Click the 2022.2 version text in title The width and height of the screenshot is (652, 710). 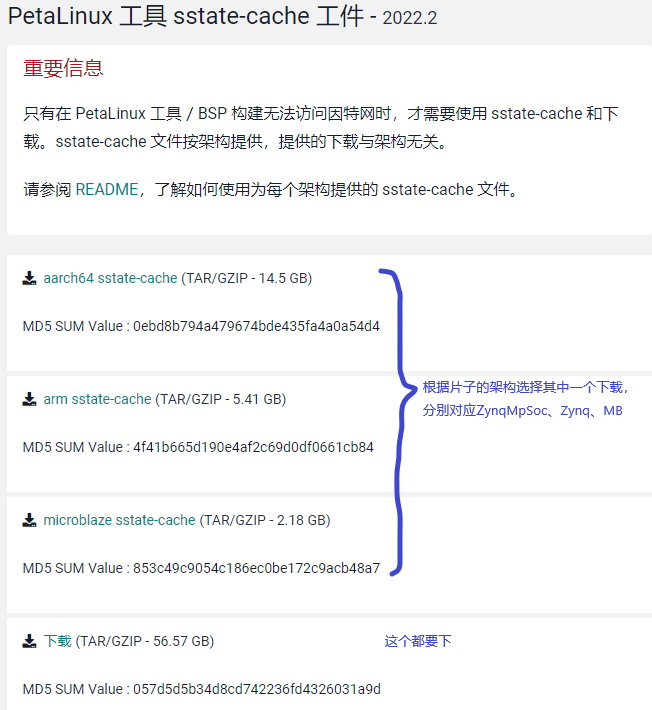410,18
